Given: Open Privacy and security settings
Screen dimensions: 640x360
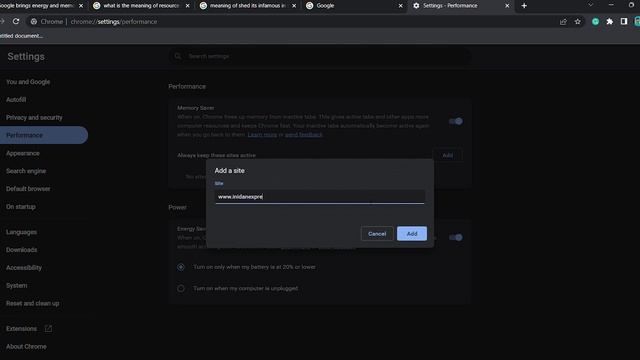Looking at the screenshot, I should click(34, 118).
